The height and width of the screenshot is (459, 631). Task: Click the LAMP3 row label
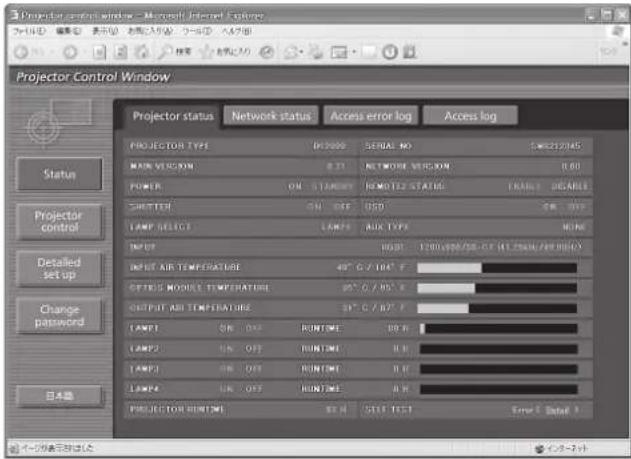[144, 368]
